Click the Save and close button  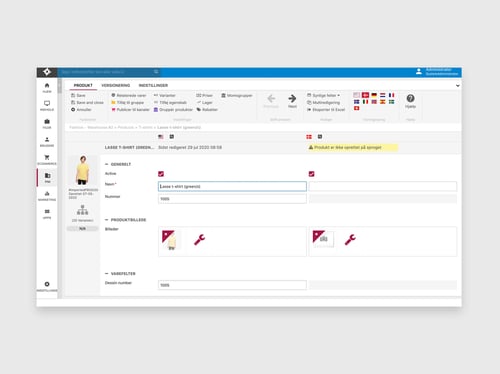pos(87,102)
